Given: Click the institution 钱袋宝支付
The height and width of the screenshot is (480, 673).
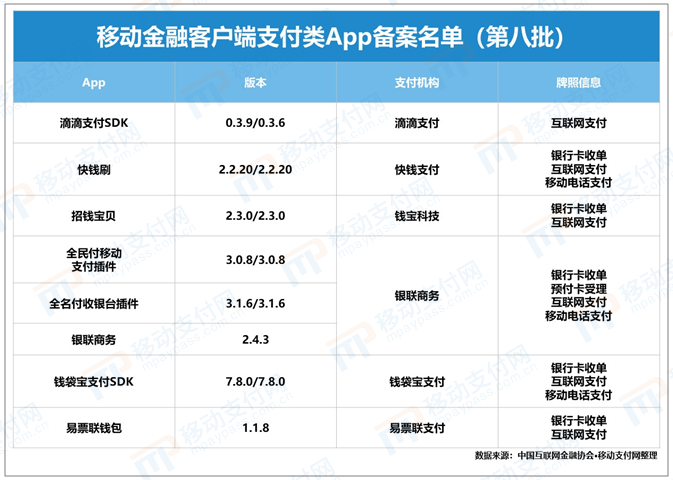Looking at the screenshot, I should 417,381.
